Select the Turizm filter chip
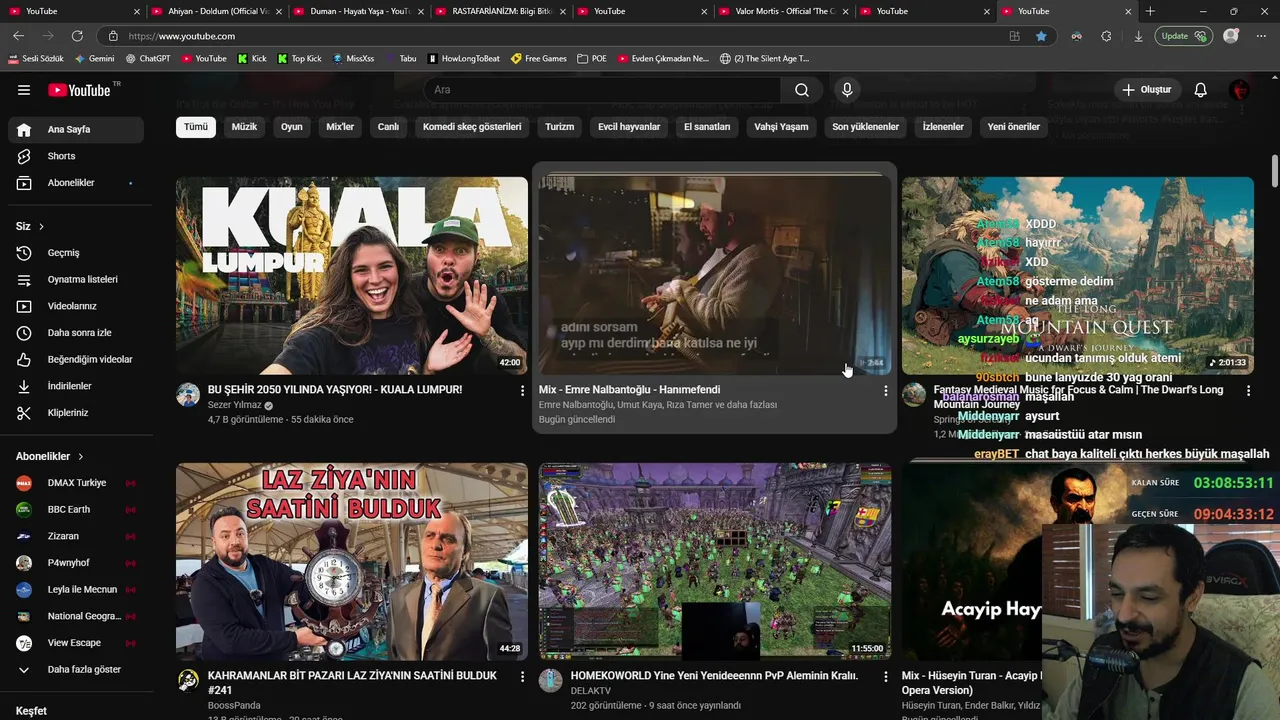Screen dimensions: 1280x720 [559, 127]
